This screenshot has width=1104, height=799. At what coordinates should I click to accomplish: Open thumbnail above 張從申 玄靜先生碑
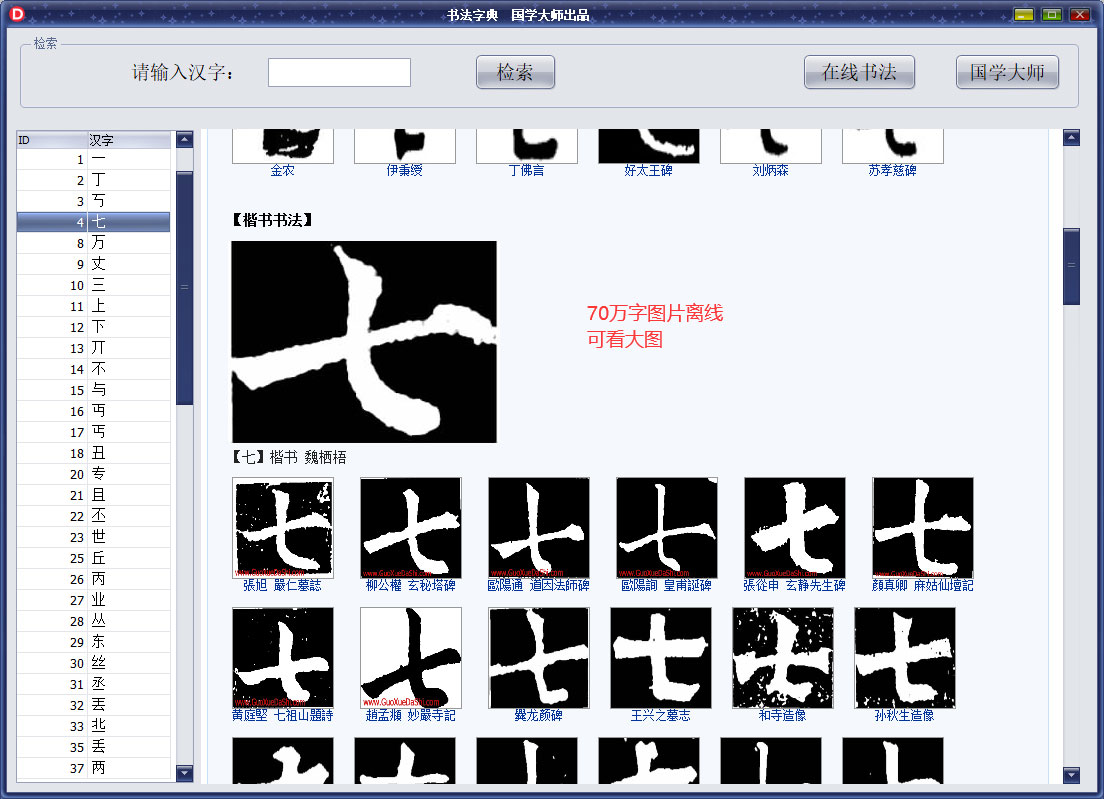pyautogui.click(x=795, y=528)
